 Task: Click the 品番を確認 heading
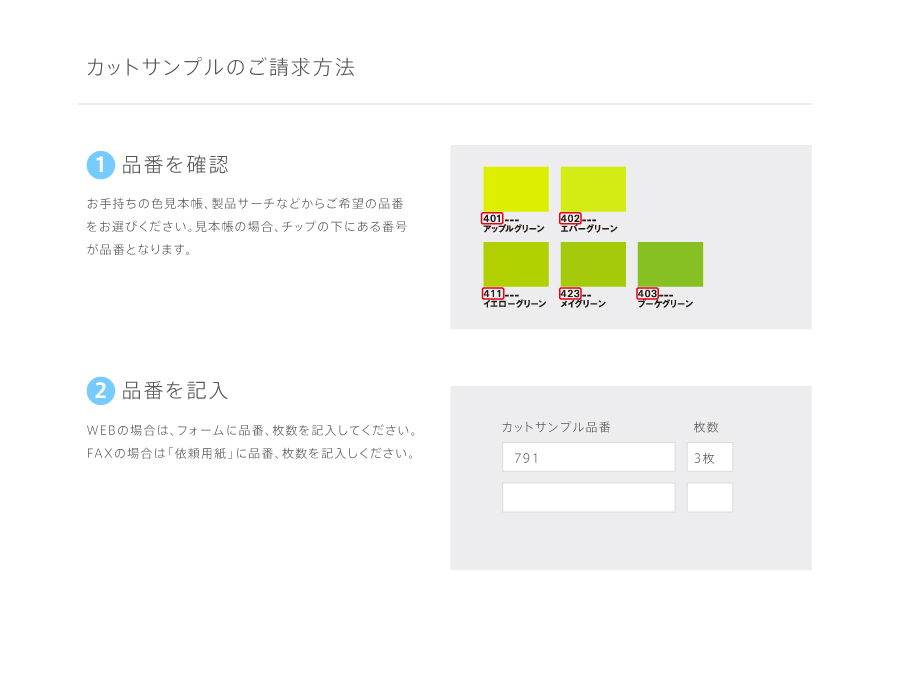175,165
